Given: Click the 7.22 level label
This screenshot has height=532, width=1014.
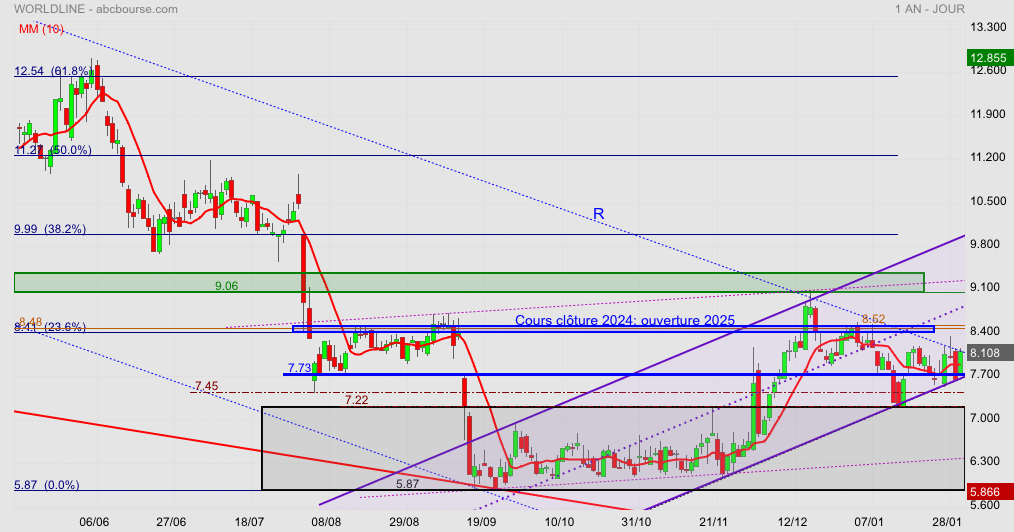Looking at the screenshot, I should click(356, 400).
